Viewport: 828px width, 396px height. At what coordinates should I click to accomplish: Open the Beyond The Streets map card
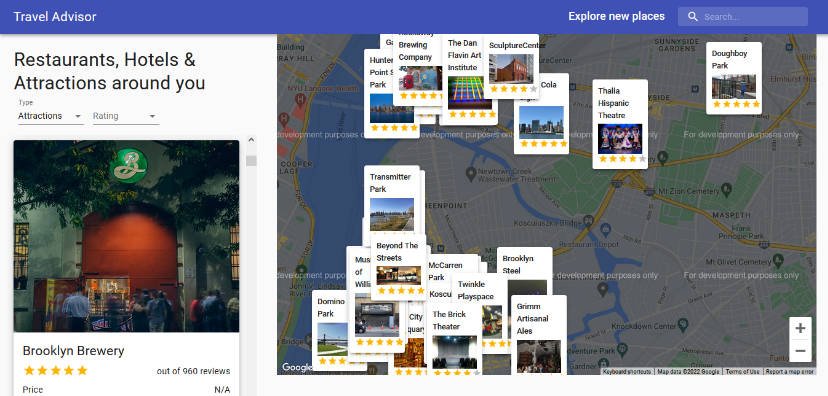click(x=398, y=267)
